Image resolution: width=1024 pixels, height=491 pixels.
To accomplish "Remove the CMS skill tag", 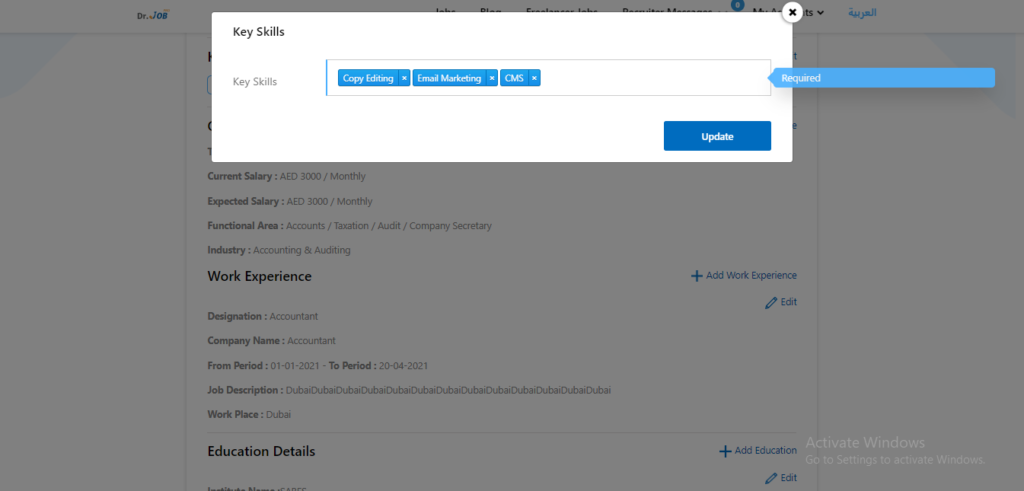I will coord(534,78).
